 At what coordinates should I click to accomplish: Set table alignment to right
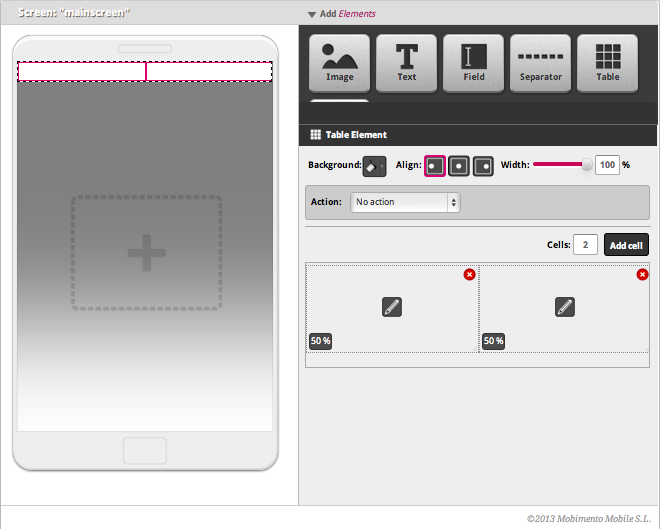[483, 166]
